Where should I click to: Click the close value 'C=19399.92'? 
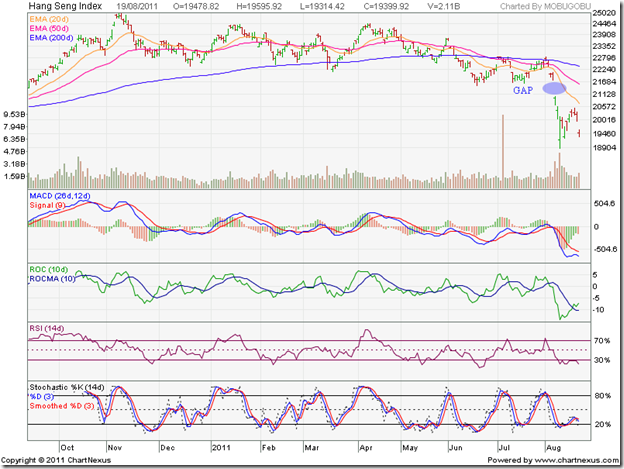[386, 6]
